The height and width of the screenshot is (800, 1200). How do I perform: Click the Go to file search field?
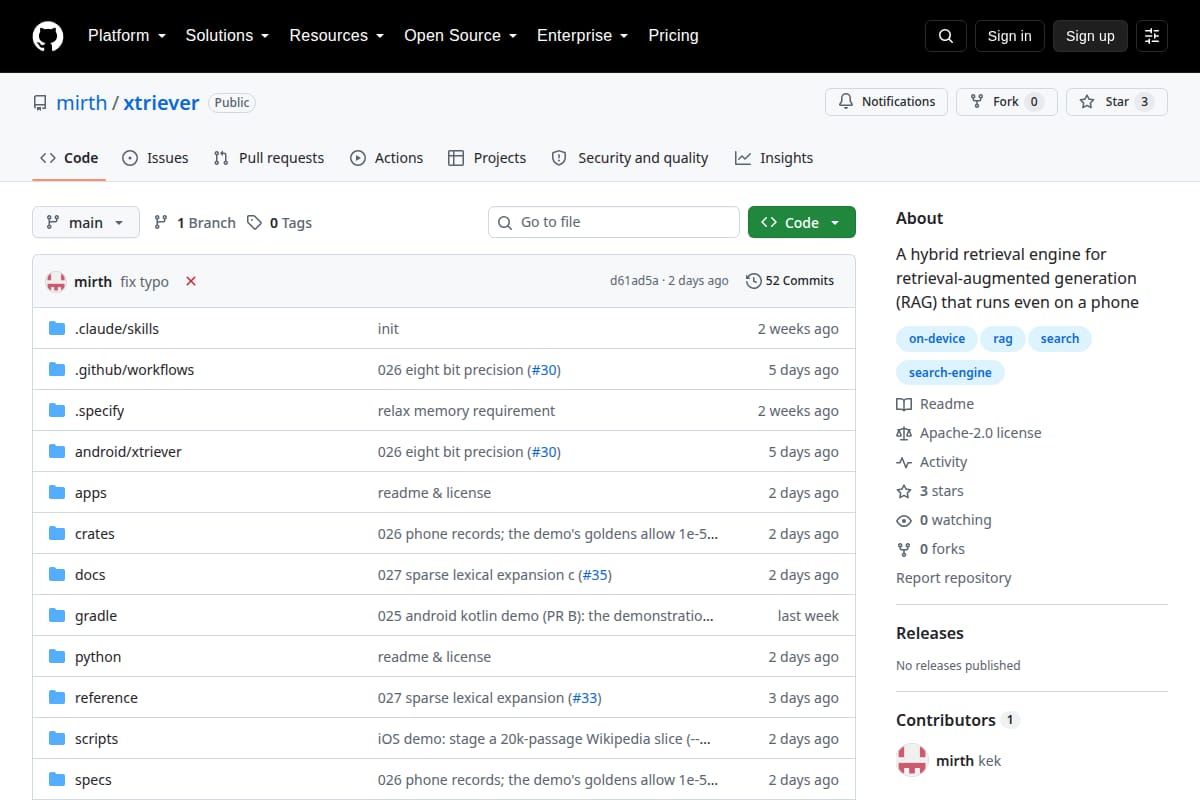pyautogui.click(x=614, y=222)
